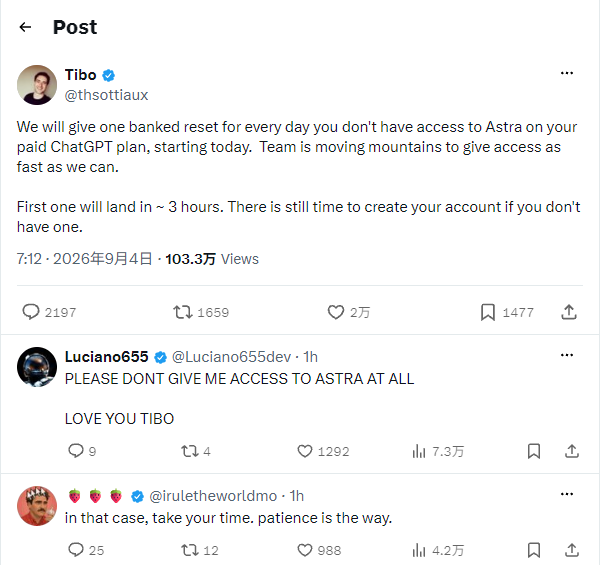
Task: Share Tibo's post using the share icon
Action: coord(569,312)
